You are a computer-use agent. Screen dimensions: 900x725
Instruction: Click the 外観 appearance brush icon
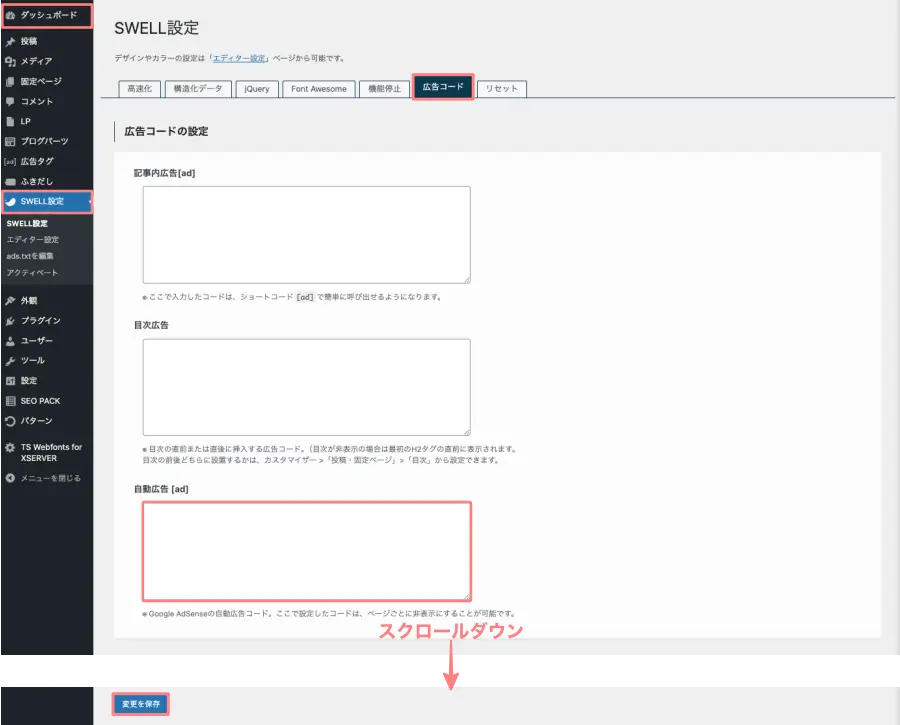click(12, 299)
